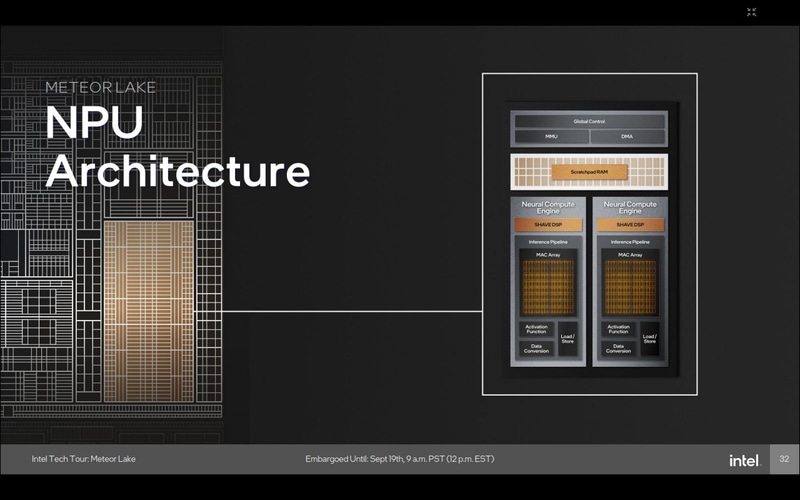Screen dimensions: 800x500
Task: Select the left SHAVE DSP bar
Action: [x=548, y=224]
